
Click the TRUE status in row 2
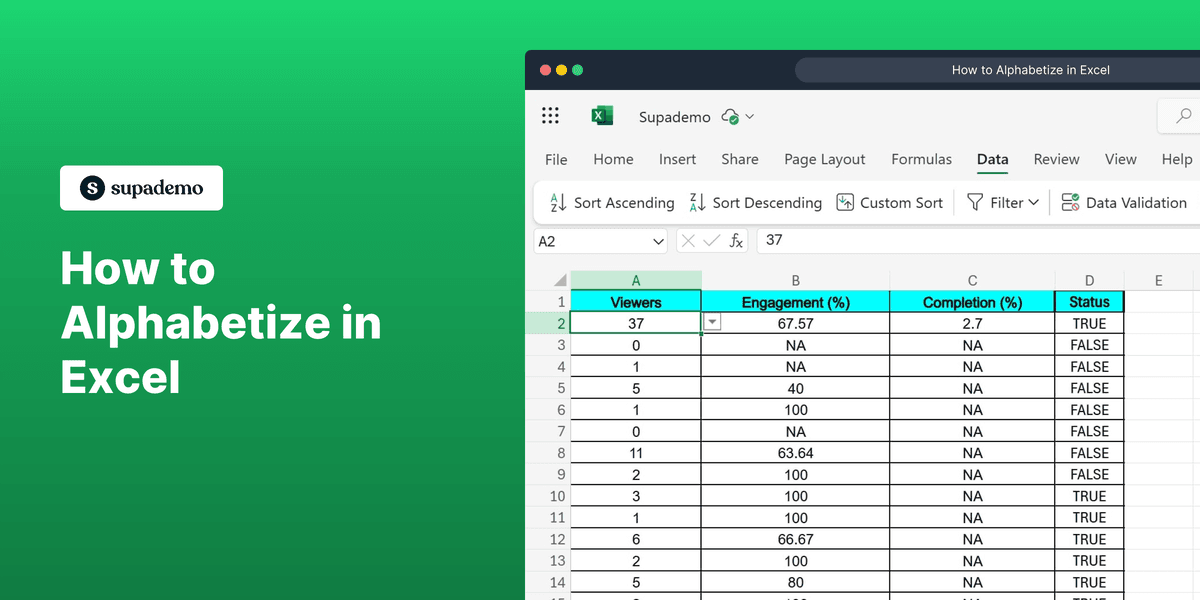point(1089,322)
